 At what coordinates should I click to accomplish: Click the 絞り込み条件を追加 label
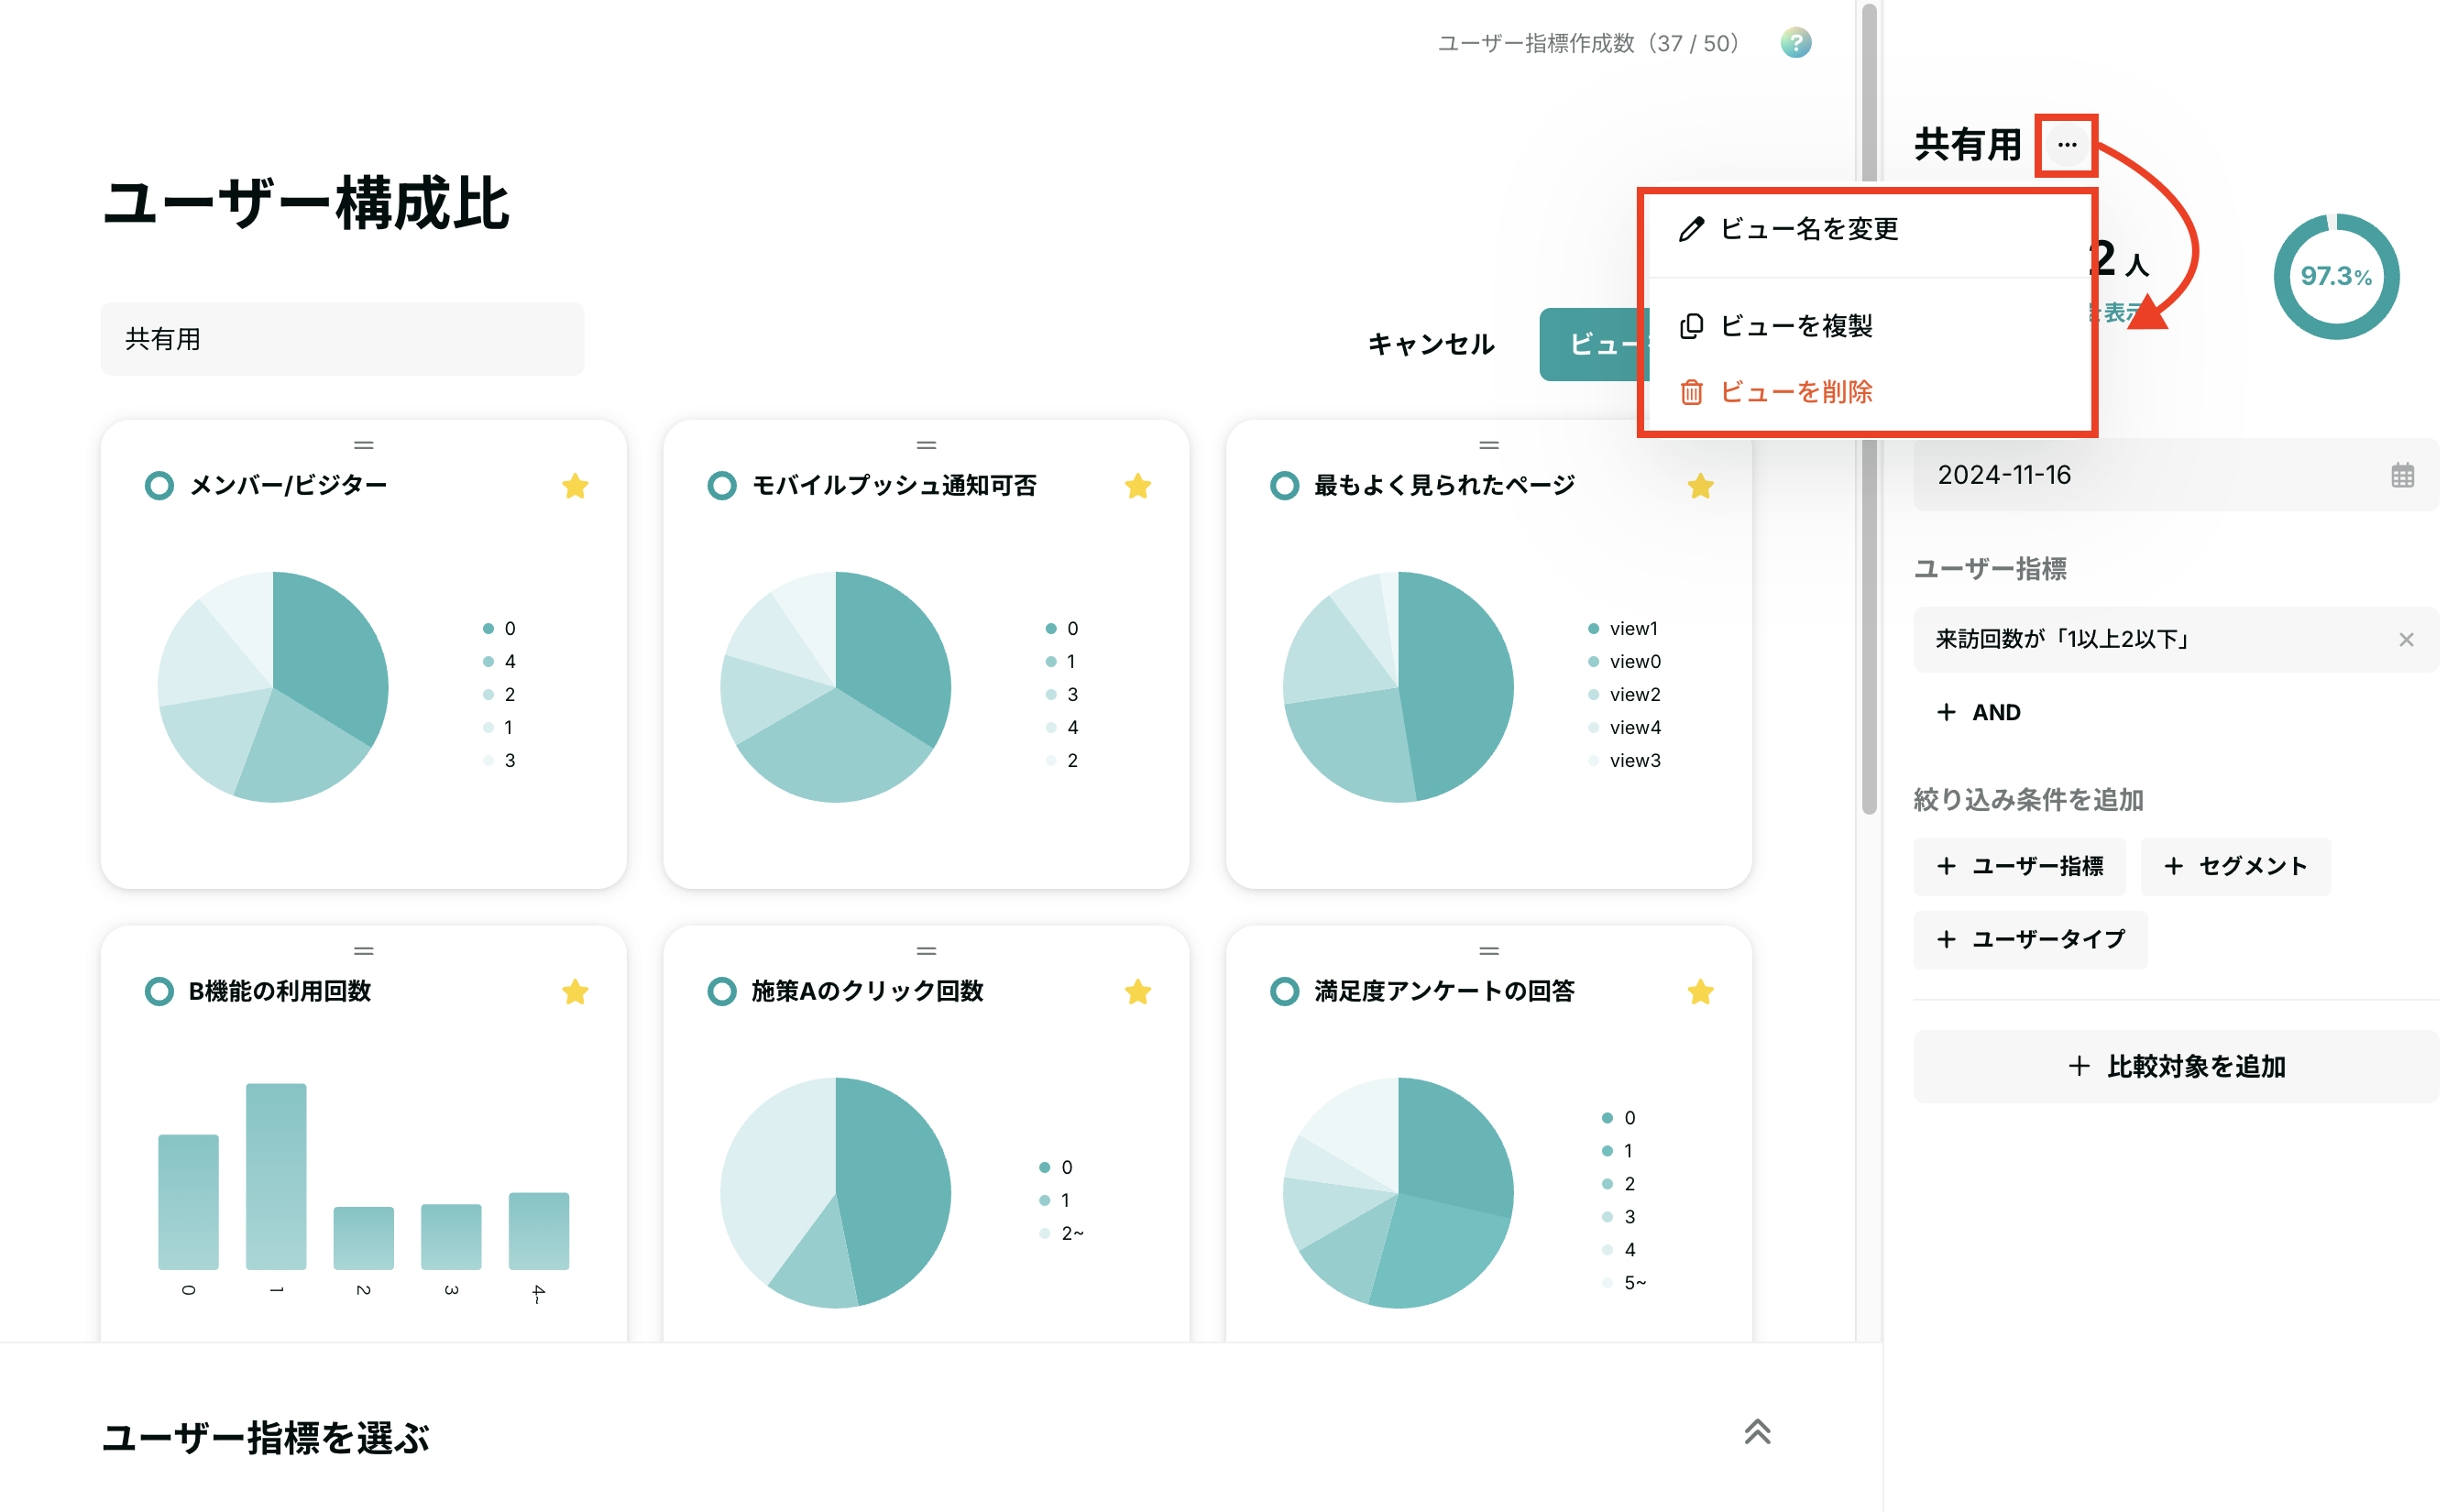pos(2027,800)
